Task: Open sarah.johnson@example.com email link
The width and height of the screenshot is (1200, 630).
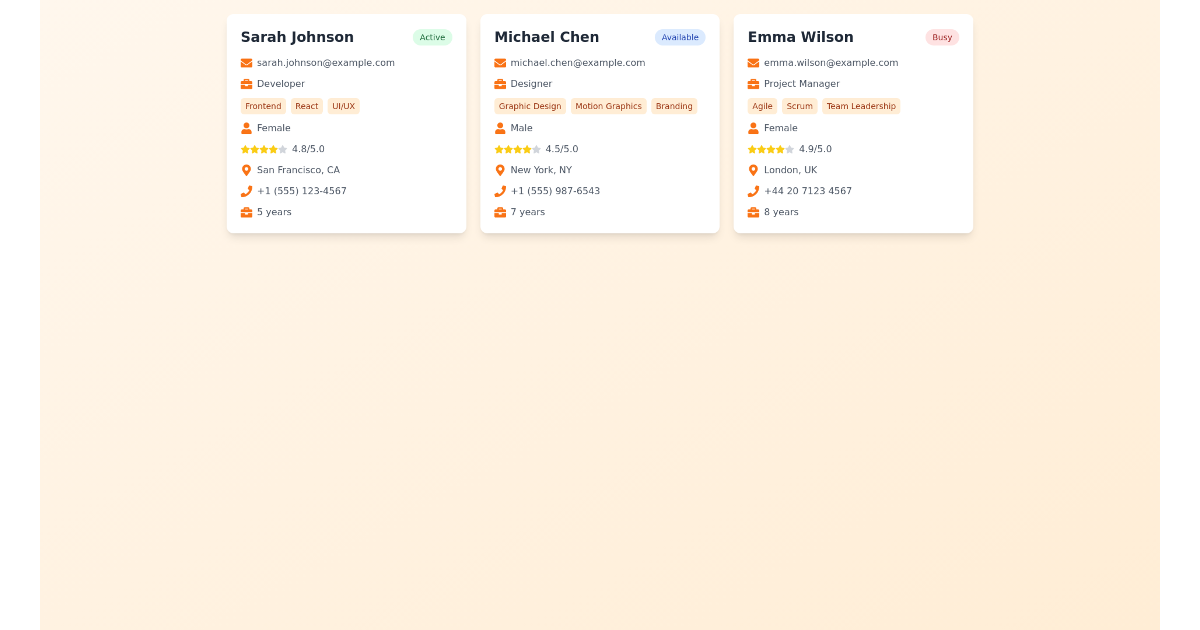Action: [326, 62]
